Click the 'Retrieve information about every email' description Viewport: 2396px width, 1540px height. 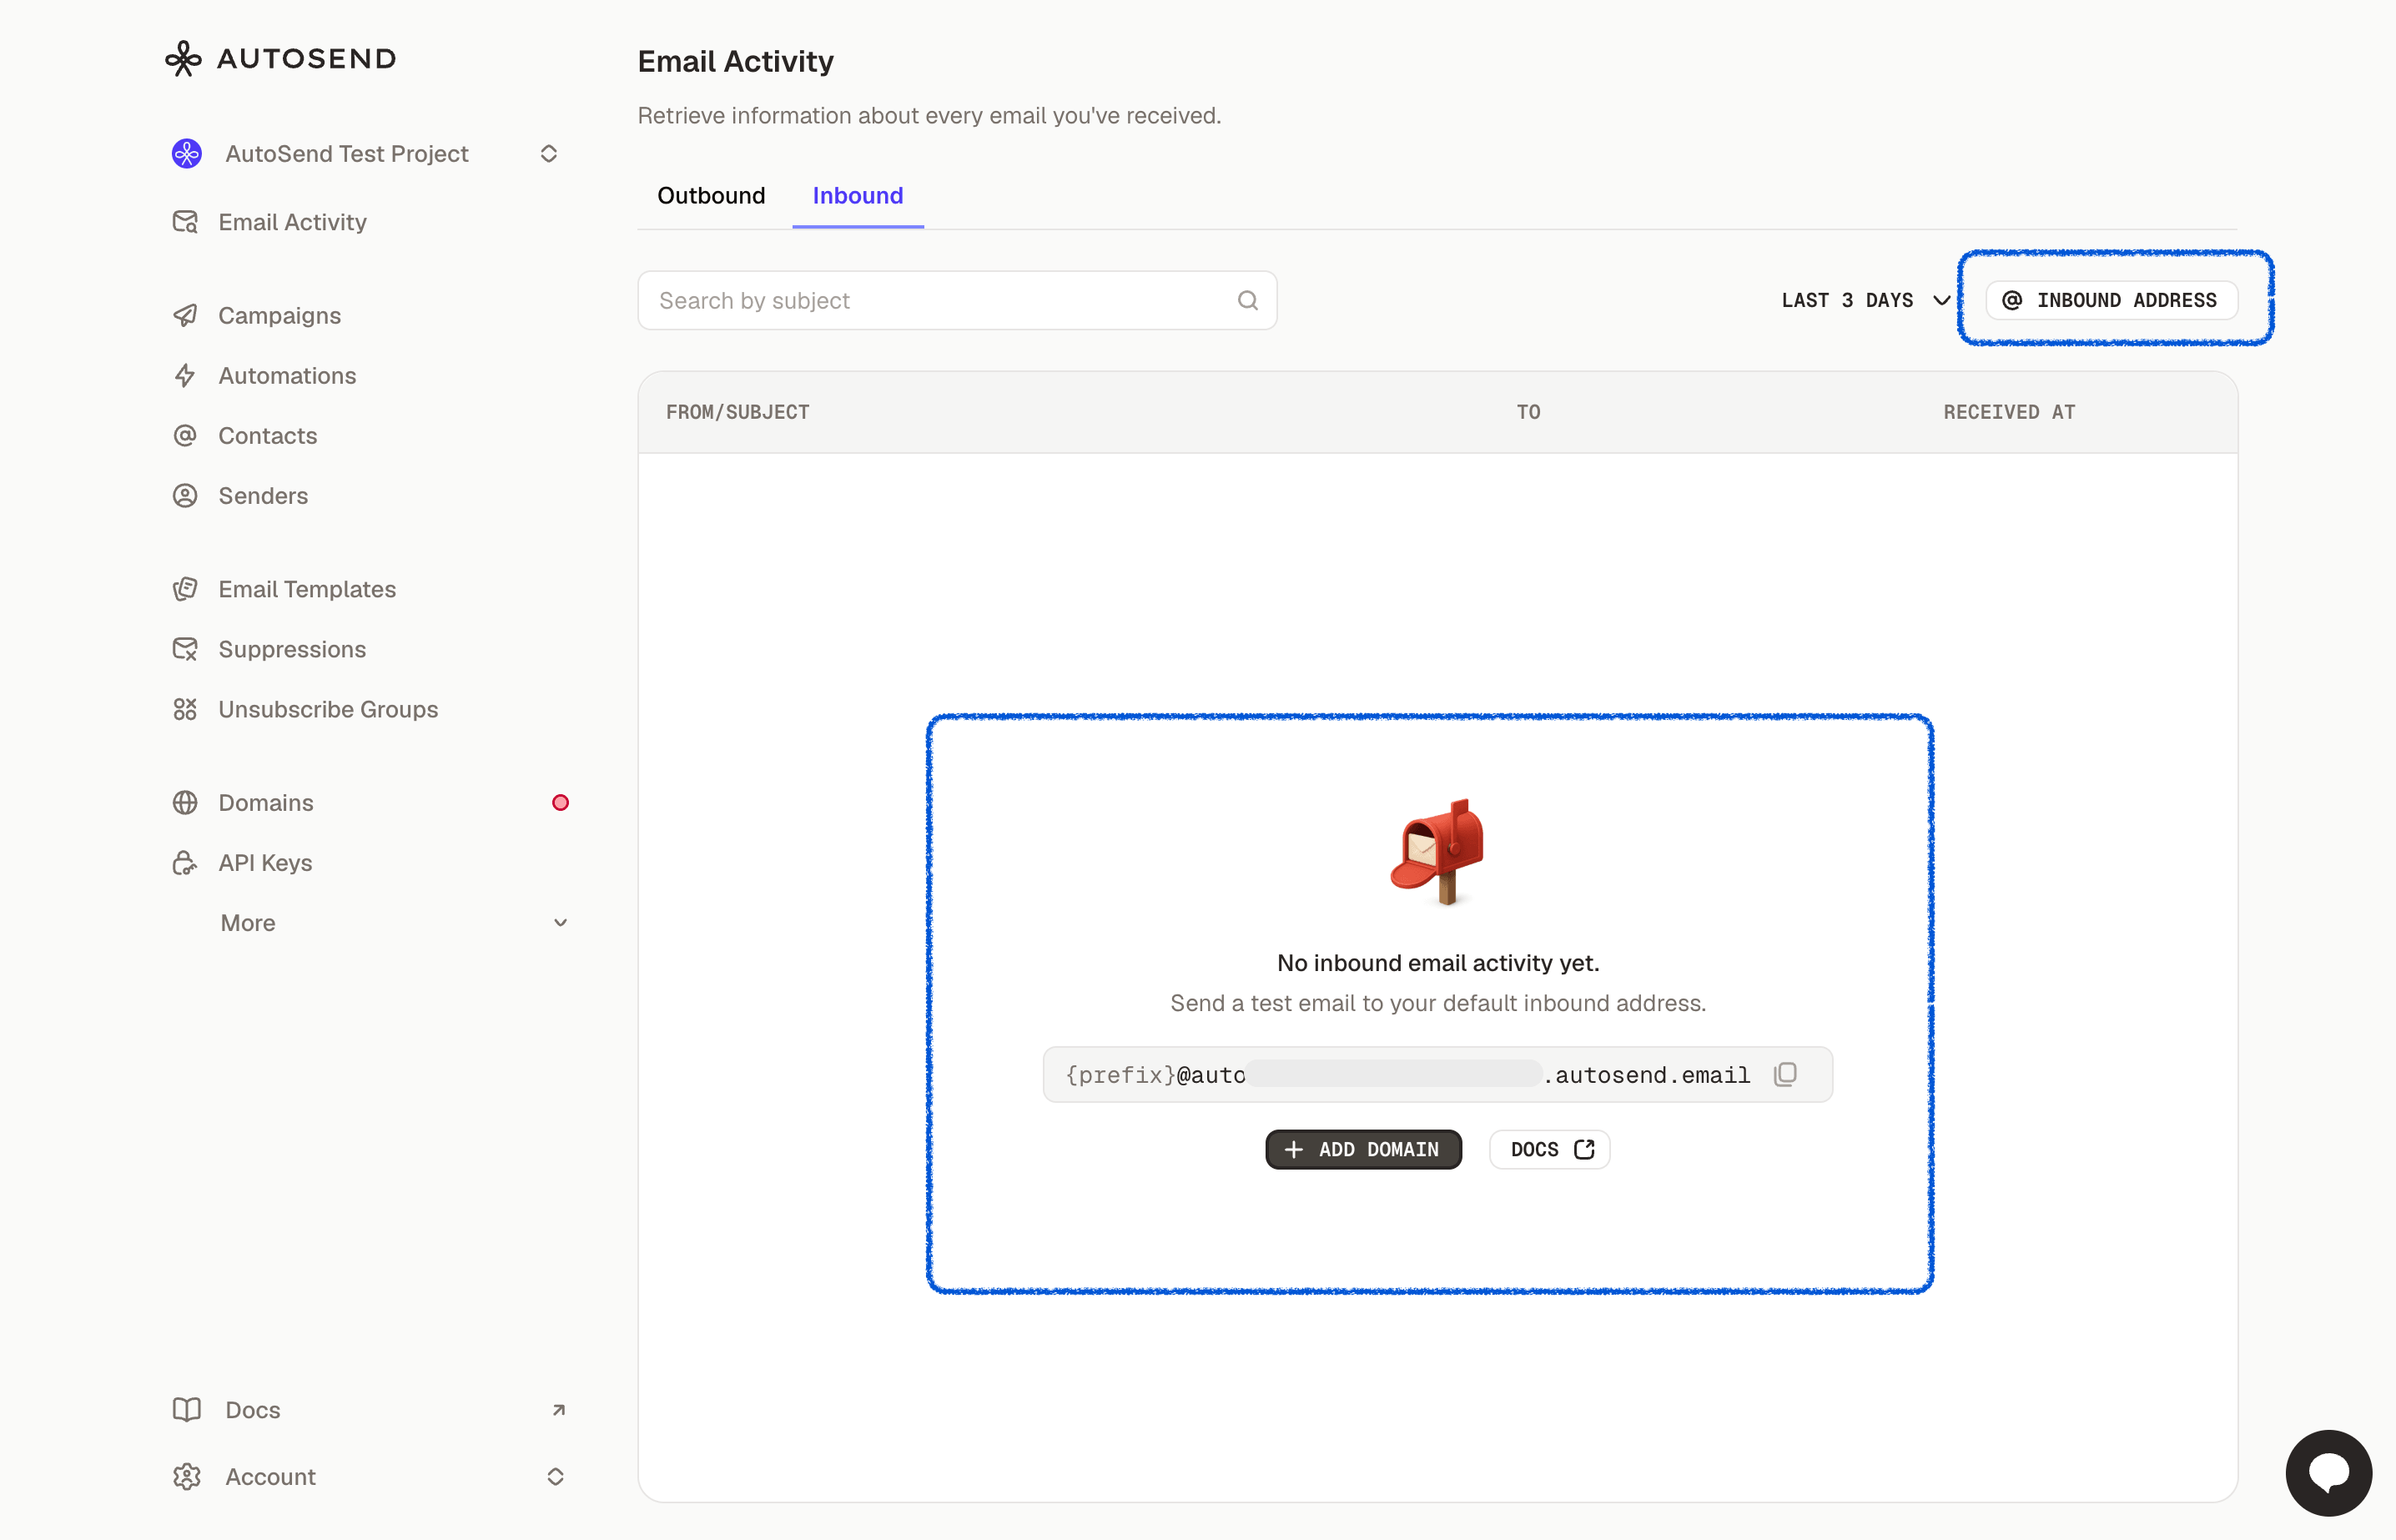(x=930, y=115)
